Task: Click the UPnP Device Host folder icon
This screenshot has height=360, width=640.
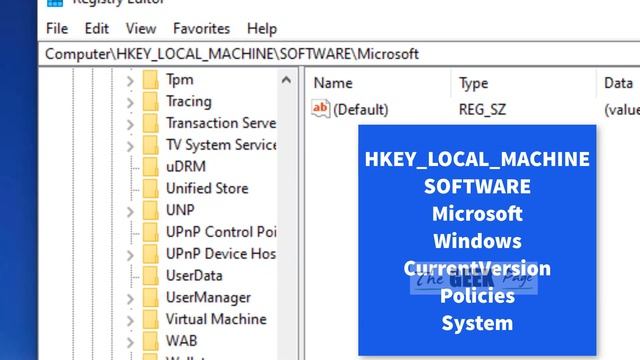Action: 151,254
